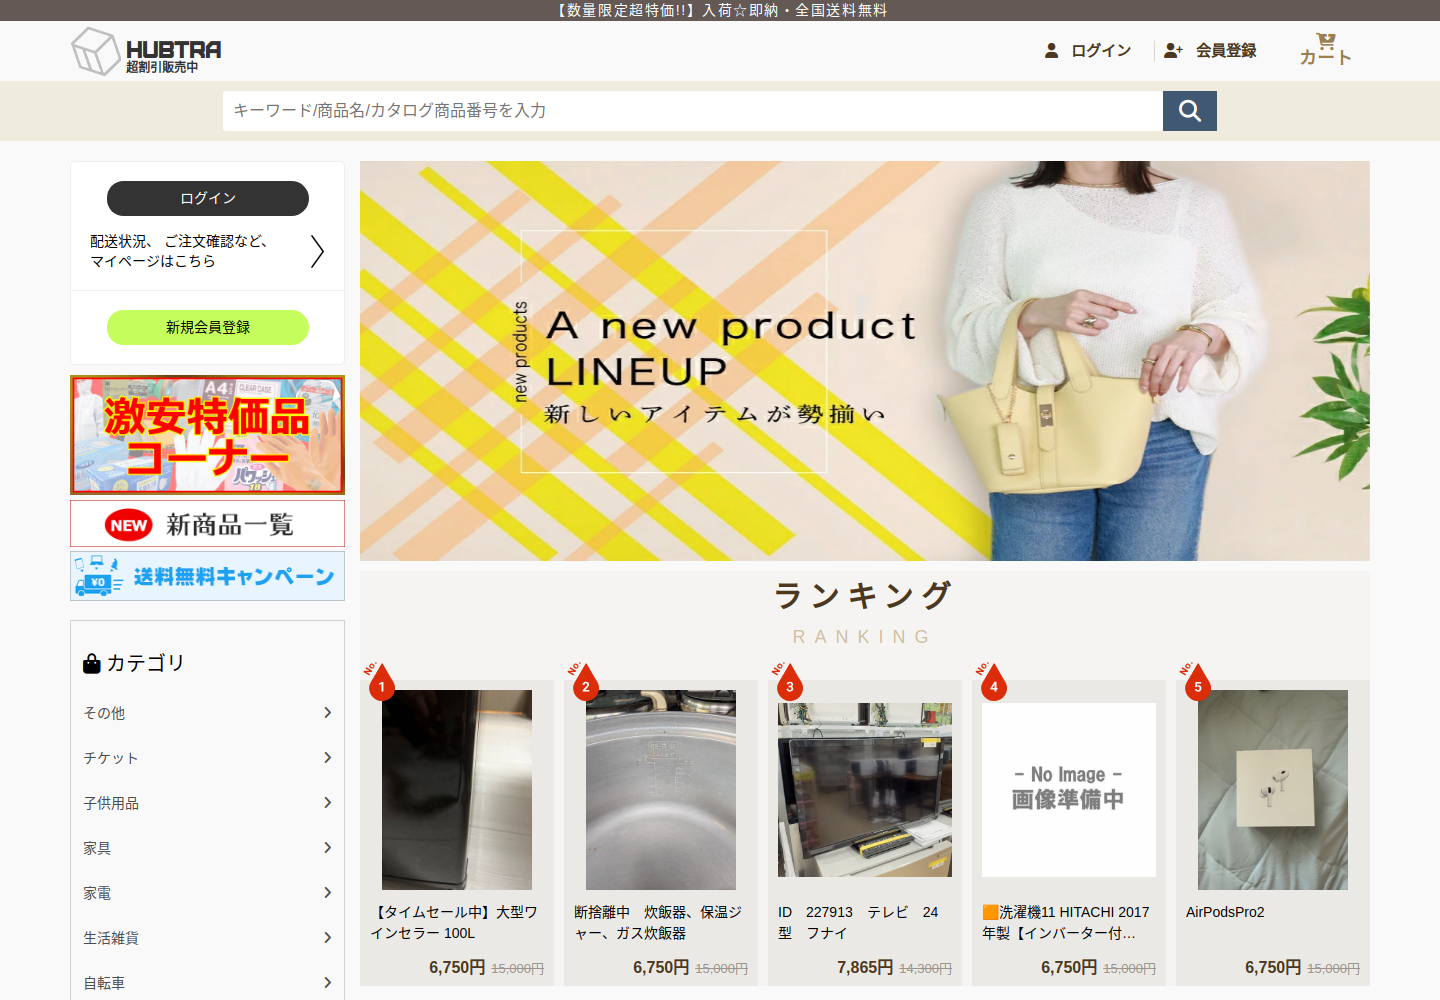Select 家具 in category menu
Screen dimensions: 1440x1000
pos(97,848)
